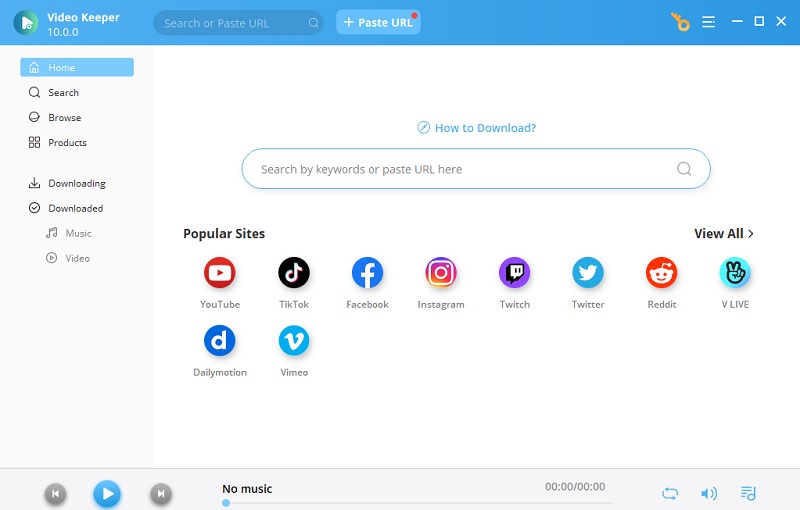800x510 pixels.
Task: Open the hamburger menu in title bar
Action: 709,22
